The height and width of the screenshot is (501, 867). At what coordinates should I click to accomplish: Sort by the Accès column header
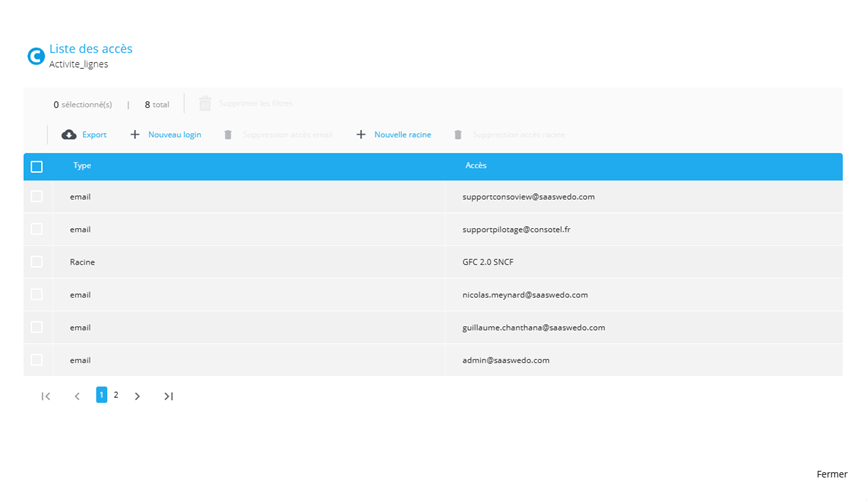point(476,166)
